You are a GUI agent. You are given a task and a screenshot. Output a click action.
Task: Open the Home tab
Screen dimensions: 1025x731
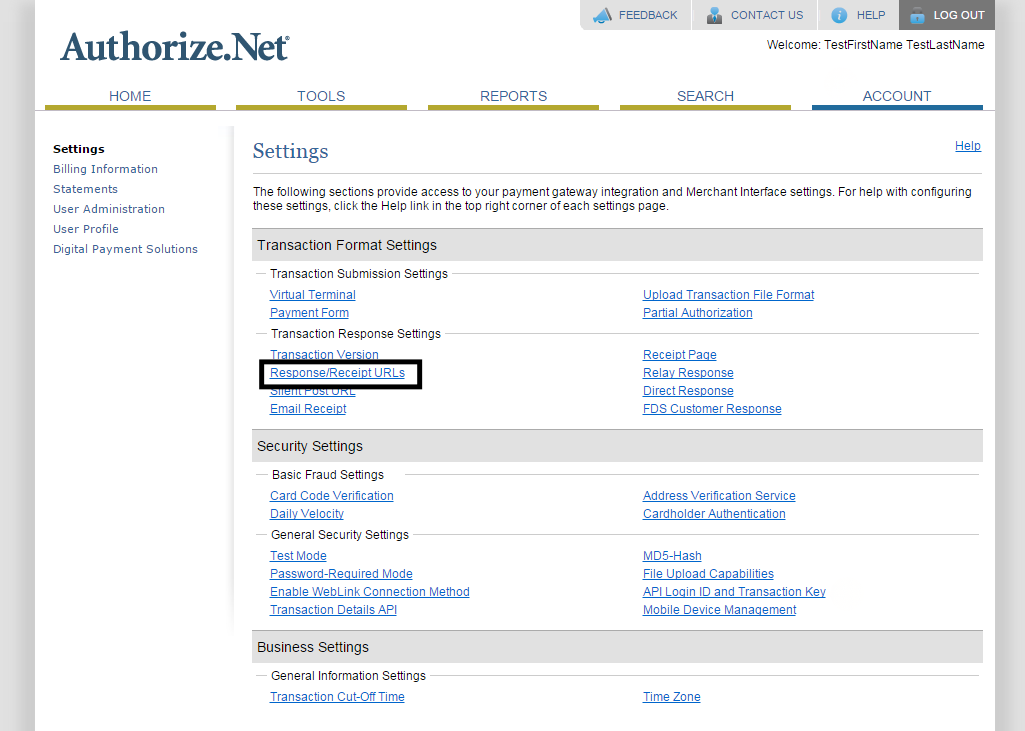pyautogui.click(x=130, y=96)
